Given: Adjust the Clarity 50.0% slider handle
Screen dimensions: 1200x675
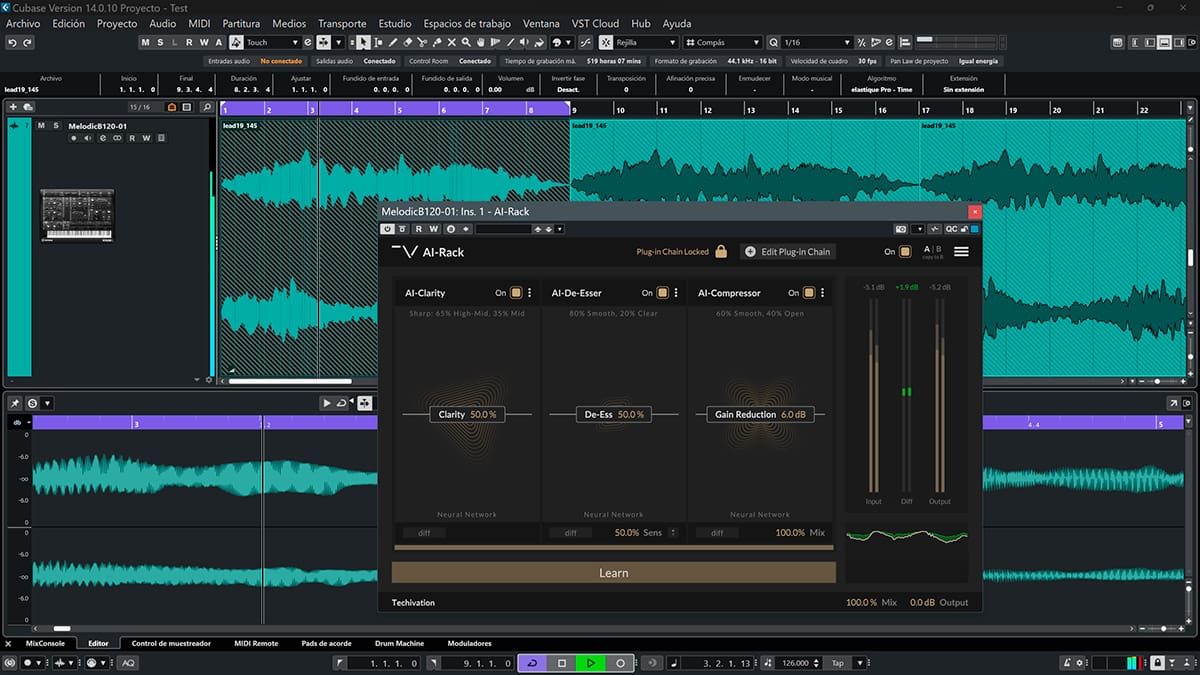Looking at the screenshot, I should 467,414.
